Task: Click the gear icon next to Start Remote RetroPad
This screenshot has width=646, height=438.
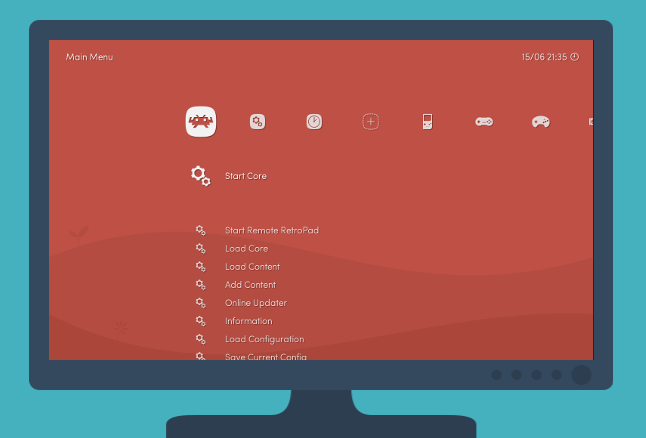Action: [x=201, y=230]
